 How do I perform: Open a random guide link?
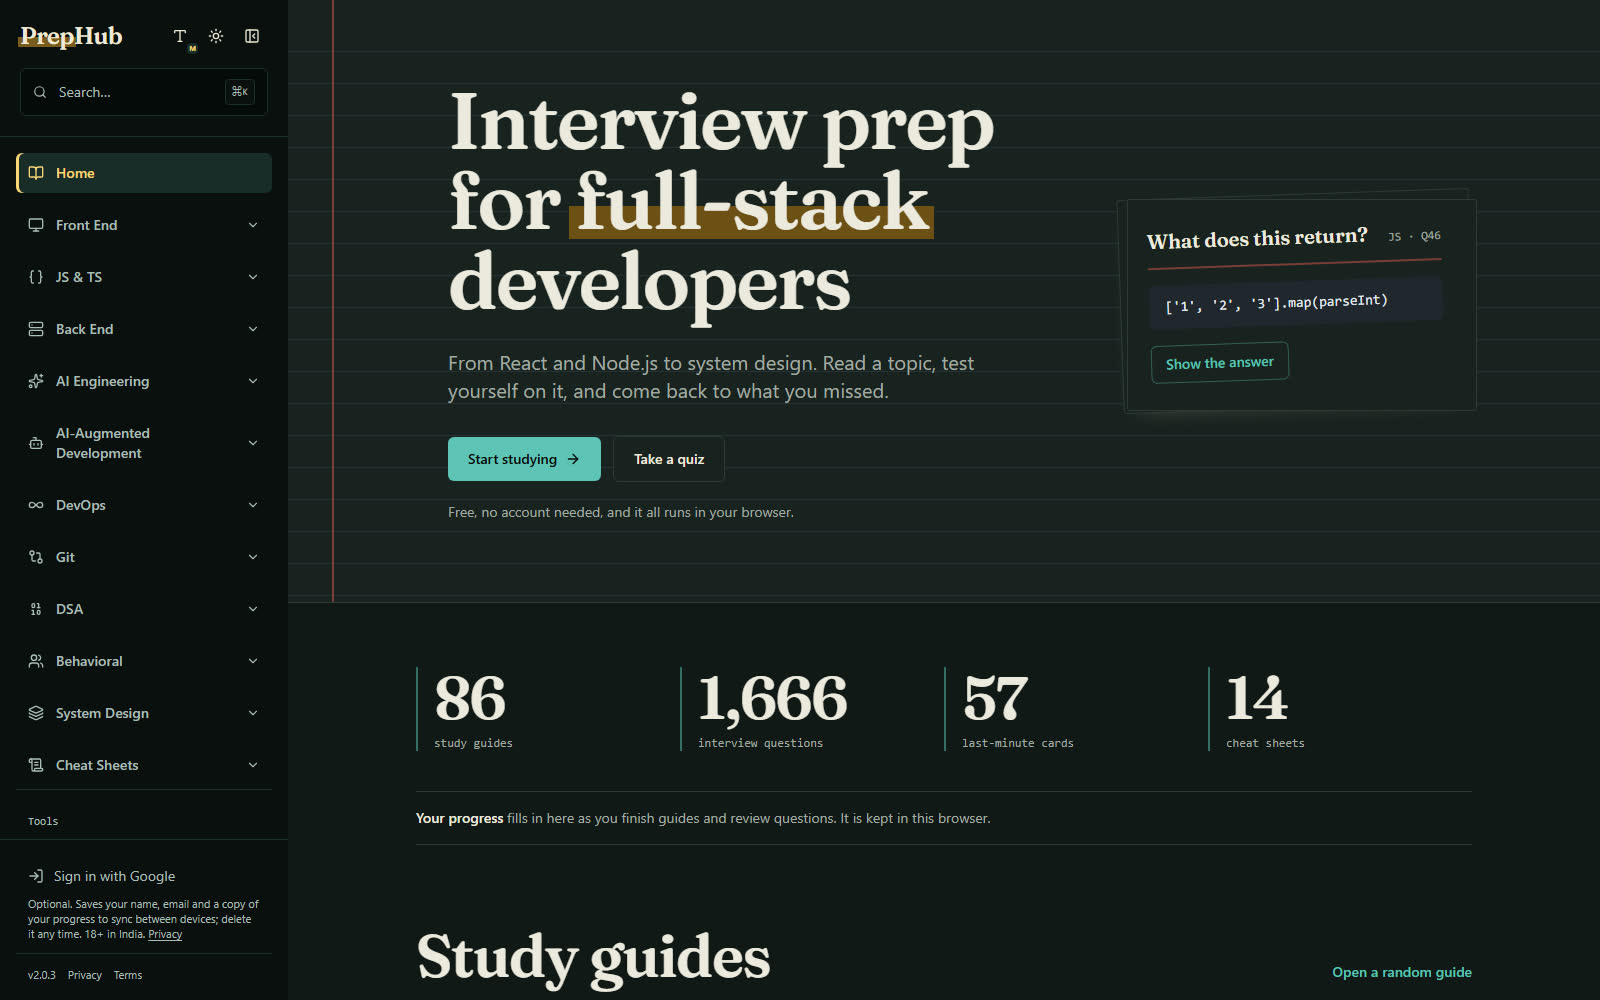pyautogui.click(x=1401, y=972)
